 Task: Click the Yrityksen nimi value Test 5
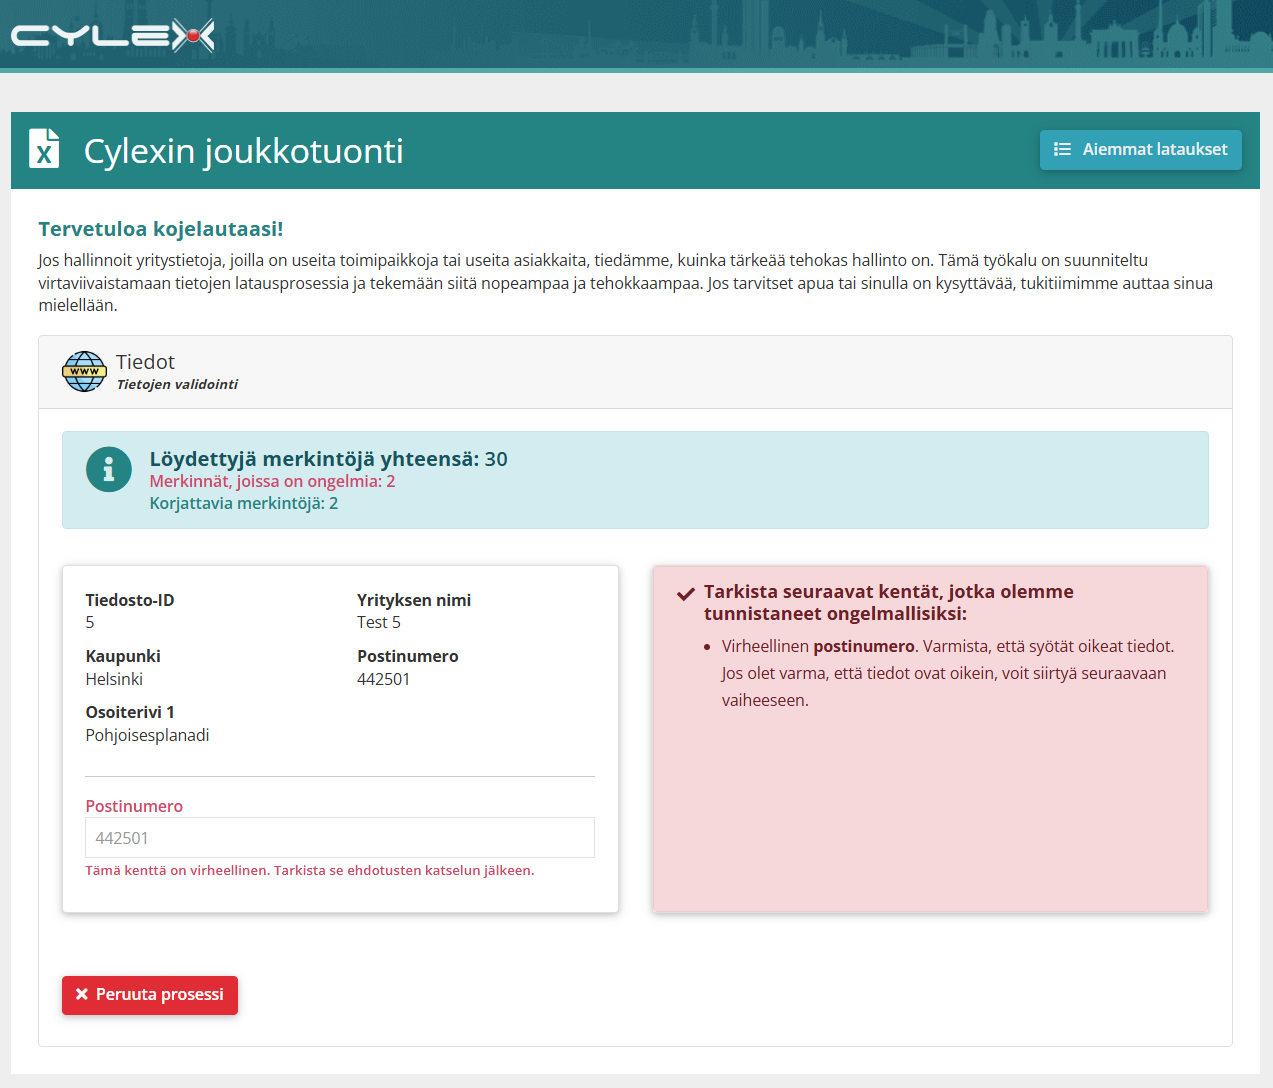point(379,622)
